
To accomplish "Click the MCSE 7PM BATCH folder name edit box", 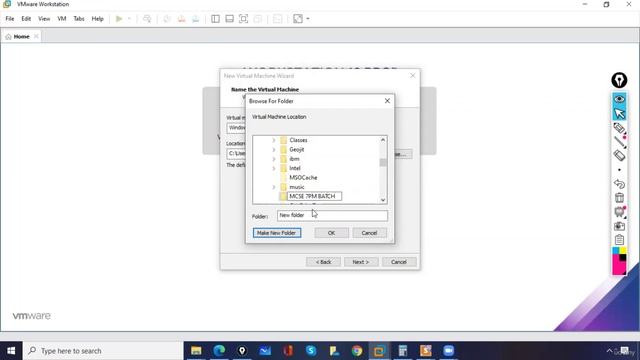I will (314, 196).
